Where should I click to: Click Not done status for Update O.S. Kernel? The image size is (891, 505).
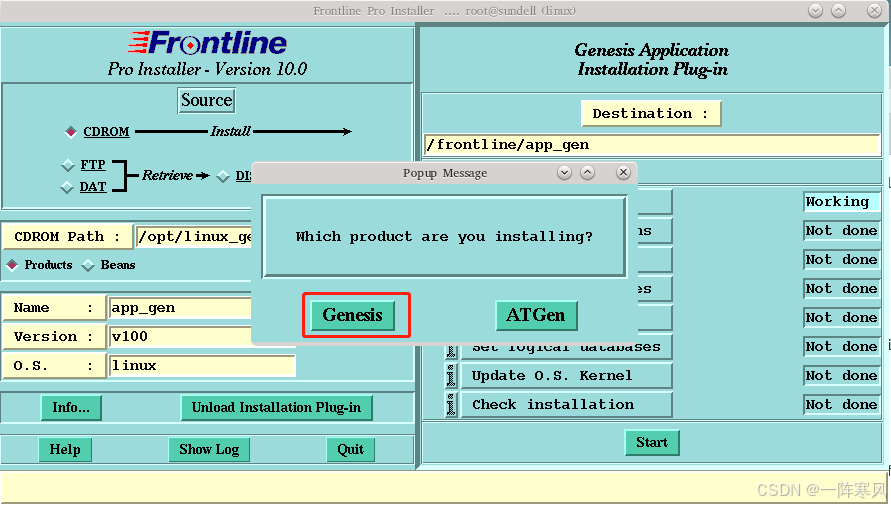pyautogui.click(x=841, y=375)
